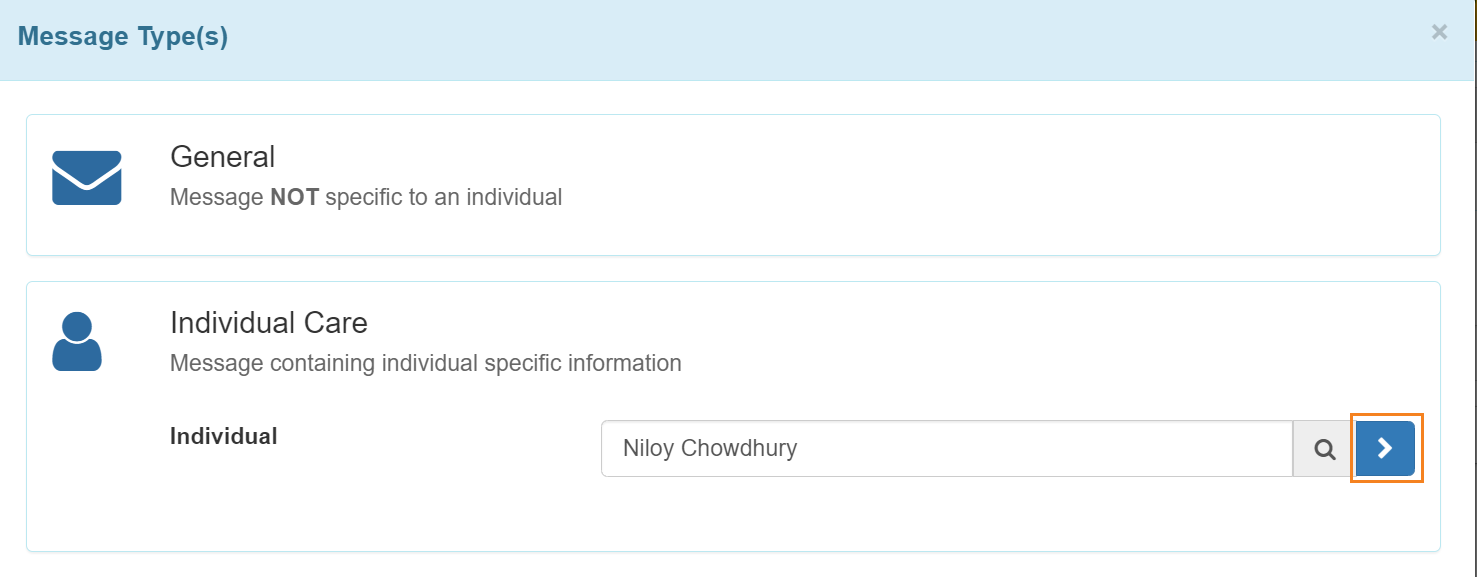The height and width of the screenshot is (577, 1477).
Task: Click the 'Message Type(s)' dialog title
Action: click(123, 37)
